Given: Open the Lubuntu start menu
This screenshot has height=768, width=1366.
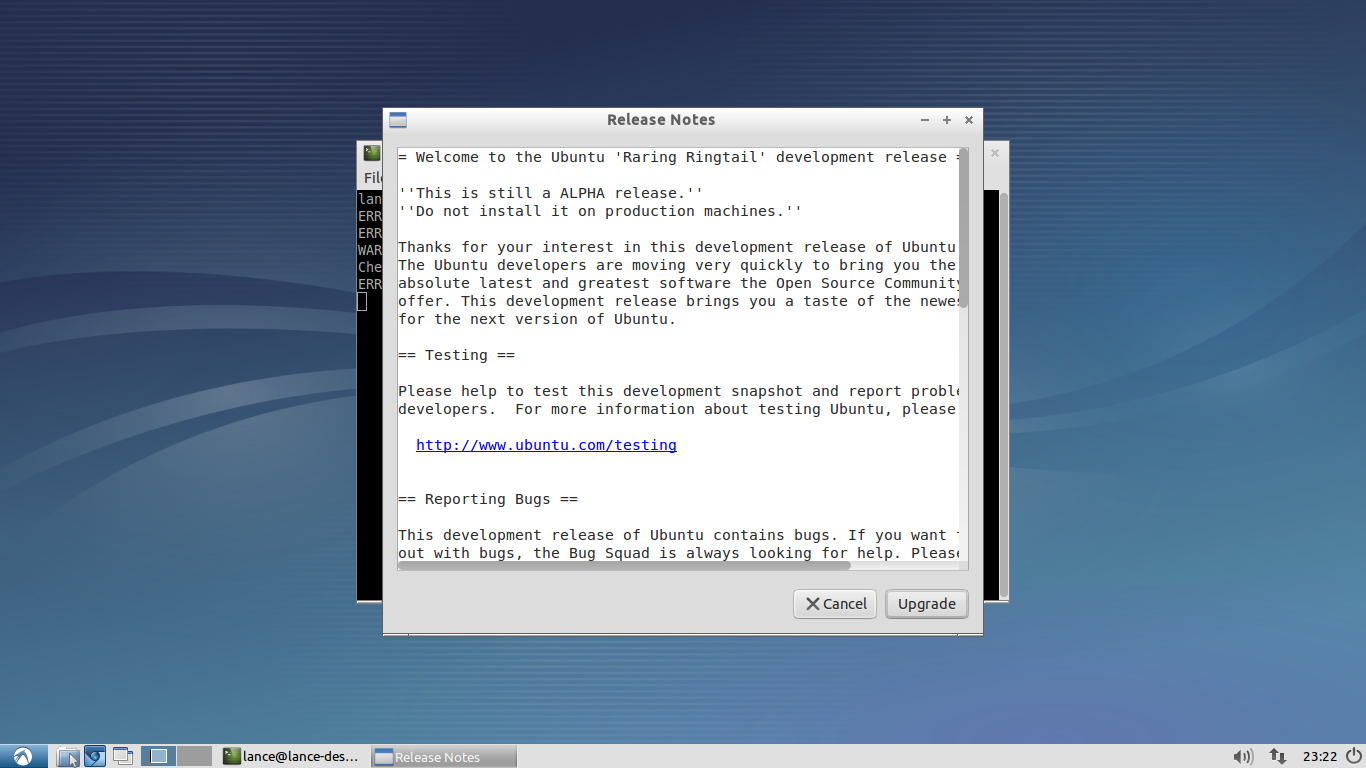Looking at the screenshot, I should (x=23, y=756).
